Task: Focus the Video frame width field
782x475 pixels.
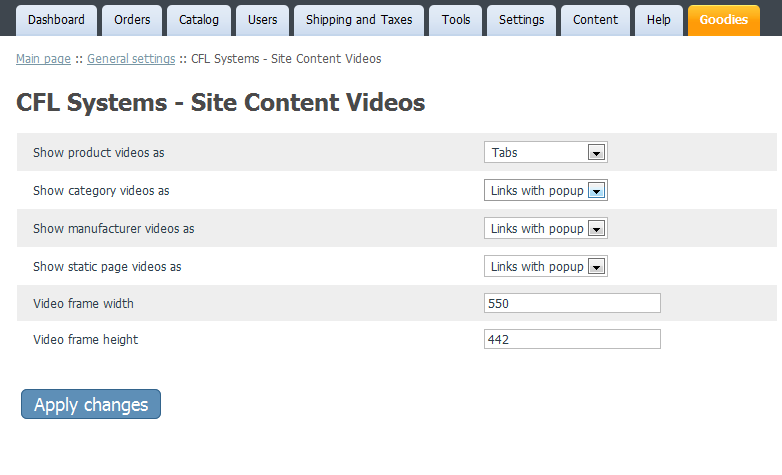Action: tap(572, 303)
